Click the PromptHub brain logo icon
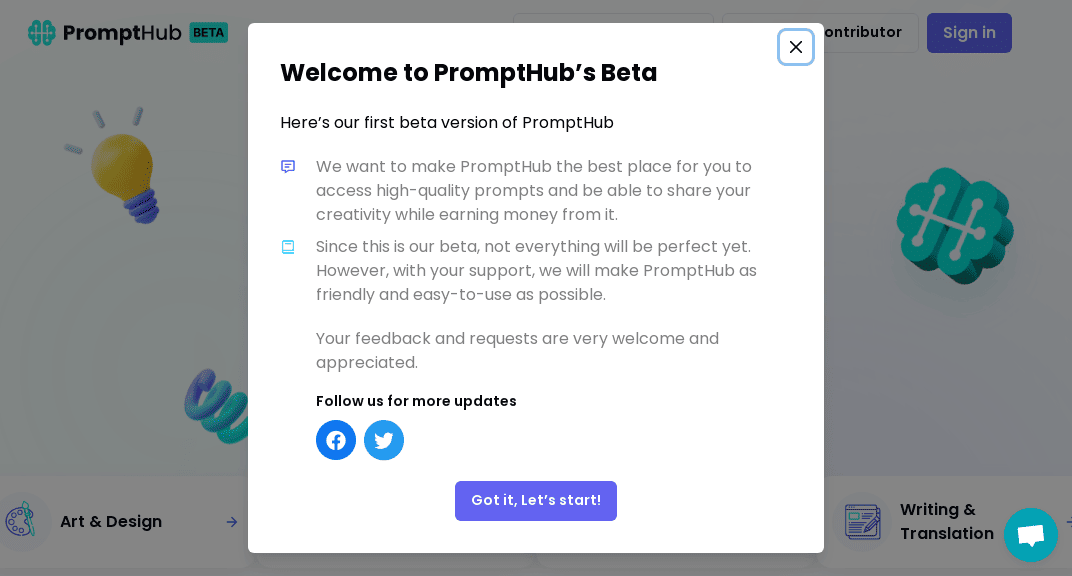This screenshot has height=576, width=1072. click(x=41, y=32)
